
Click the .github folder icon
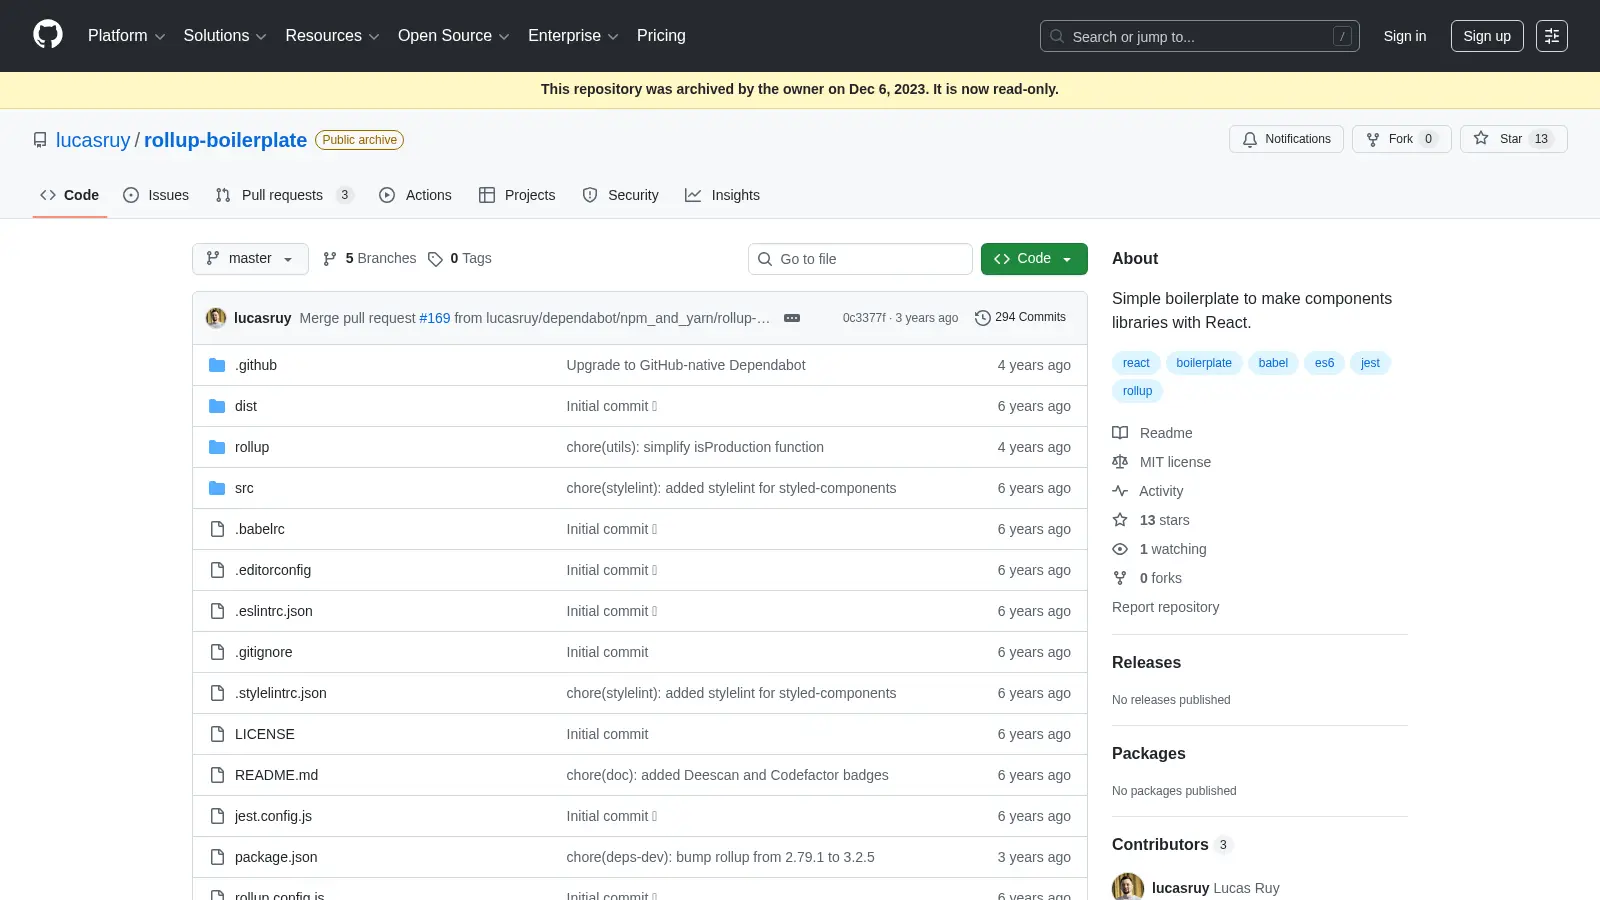tap(217, 365)
